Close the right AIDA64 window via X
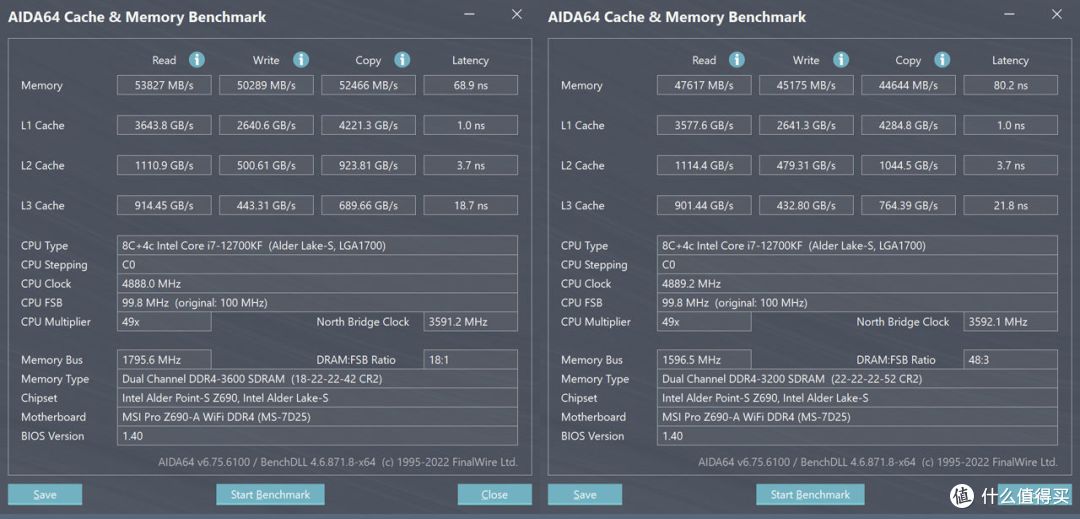The image size is (1080, 519). [x=1057, y=14]
